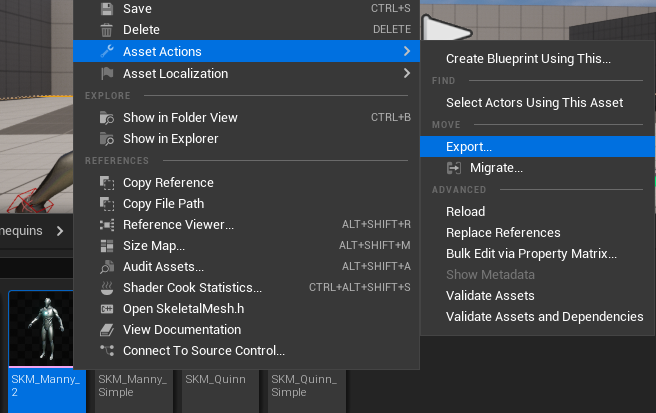Click the Shader Cook Statistics icon

[107, 288]
